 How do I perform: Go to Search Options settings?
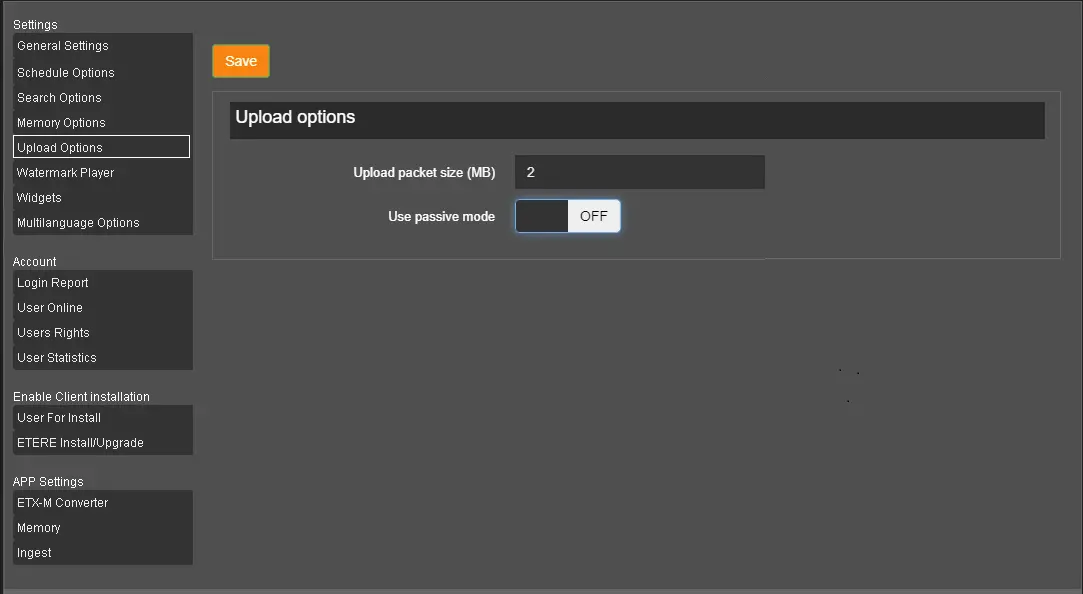(x=60, y=98)
